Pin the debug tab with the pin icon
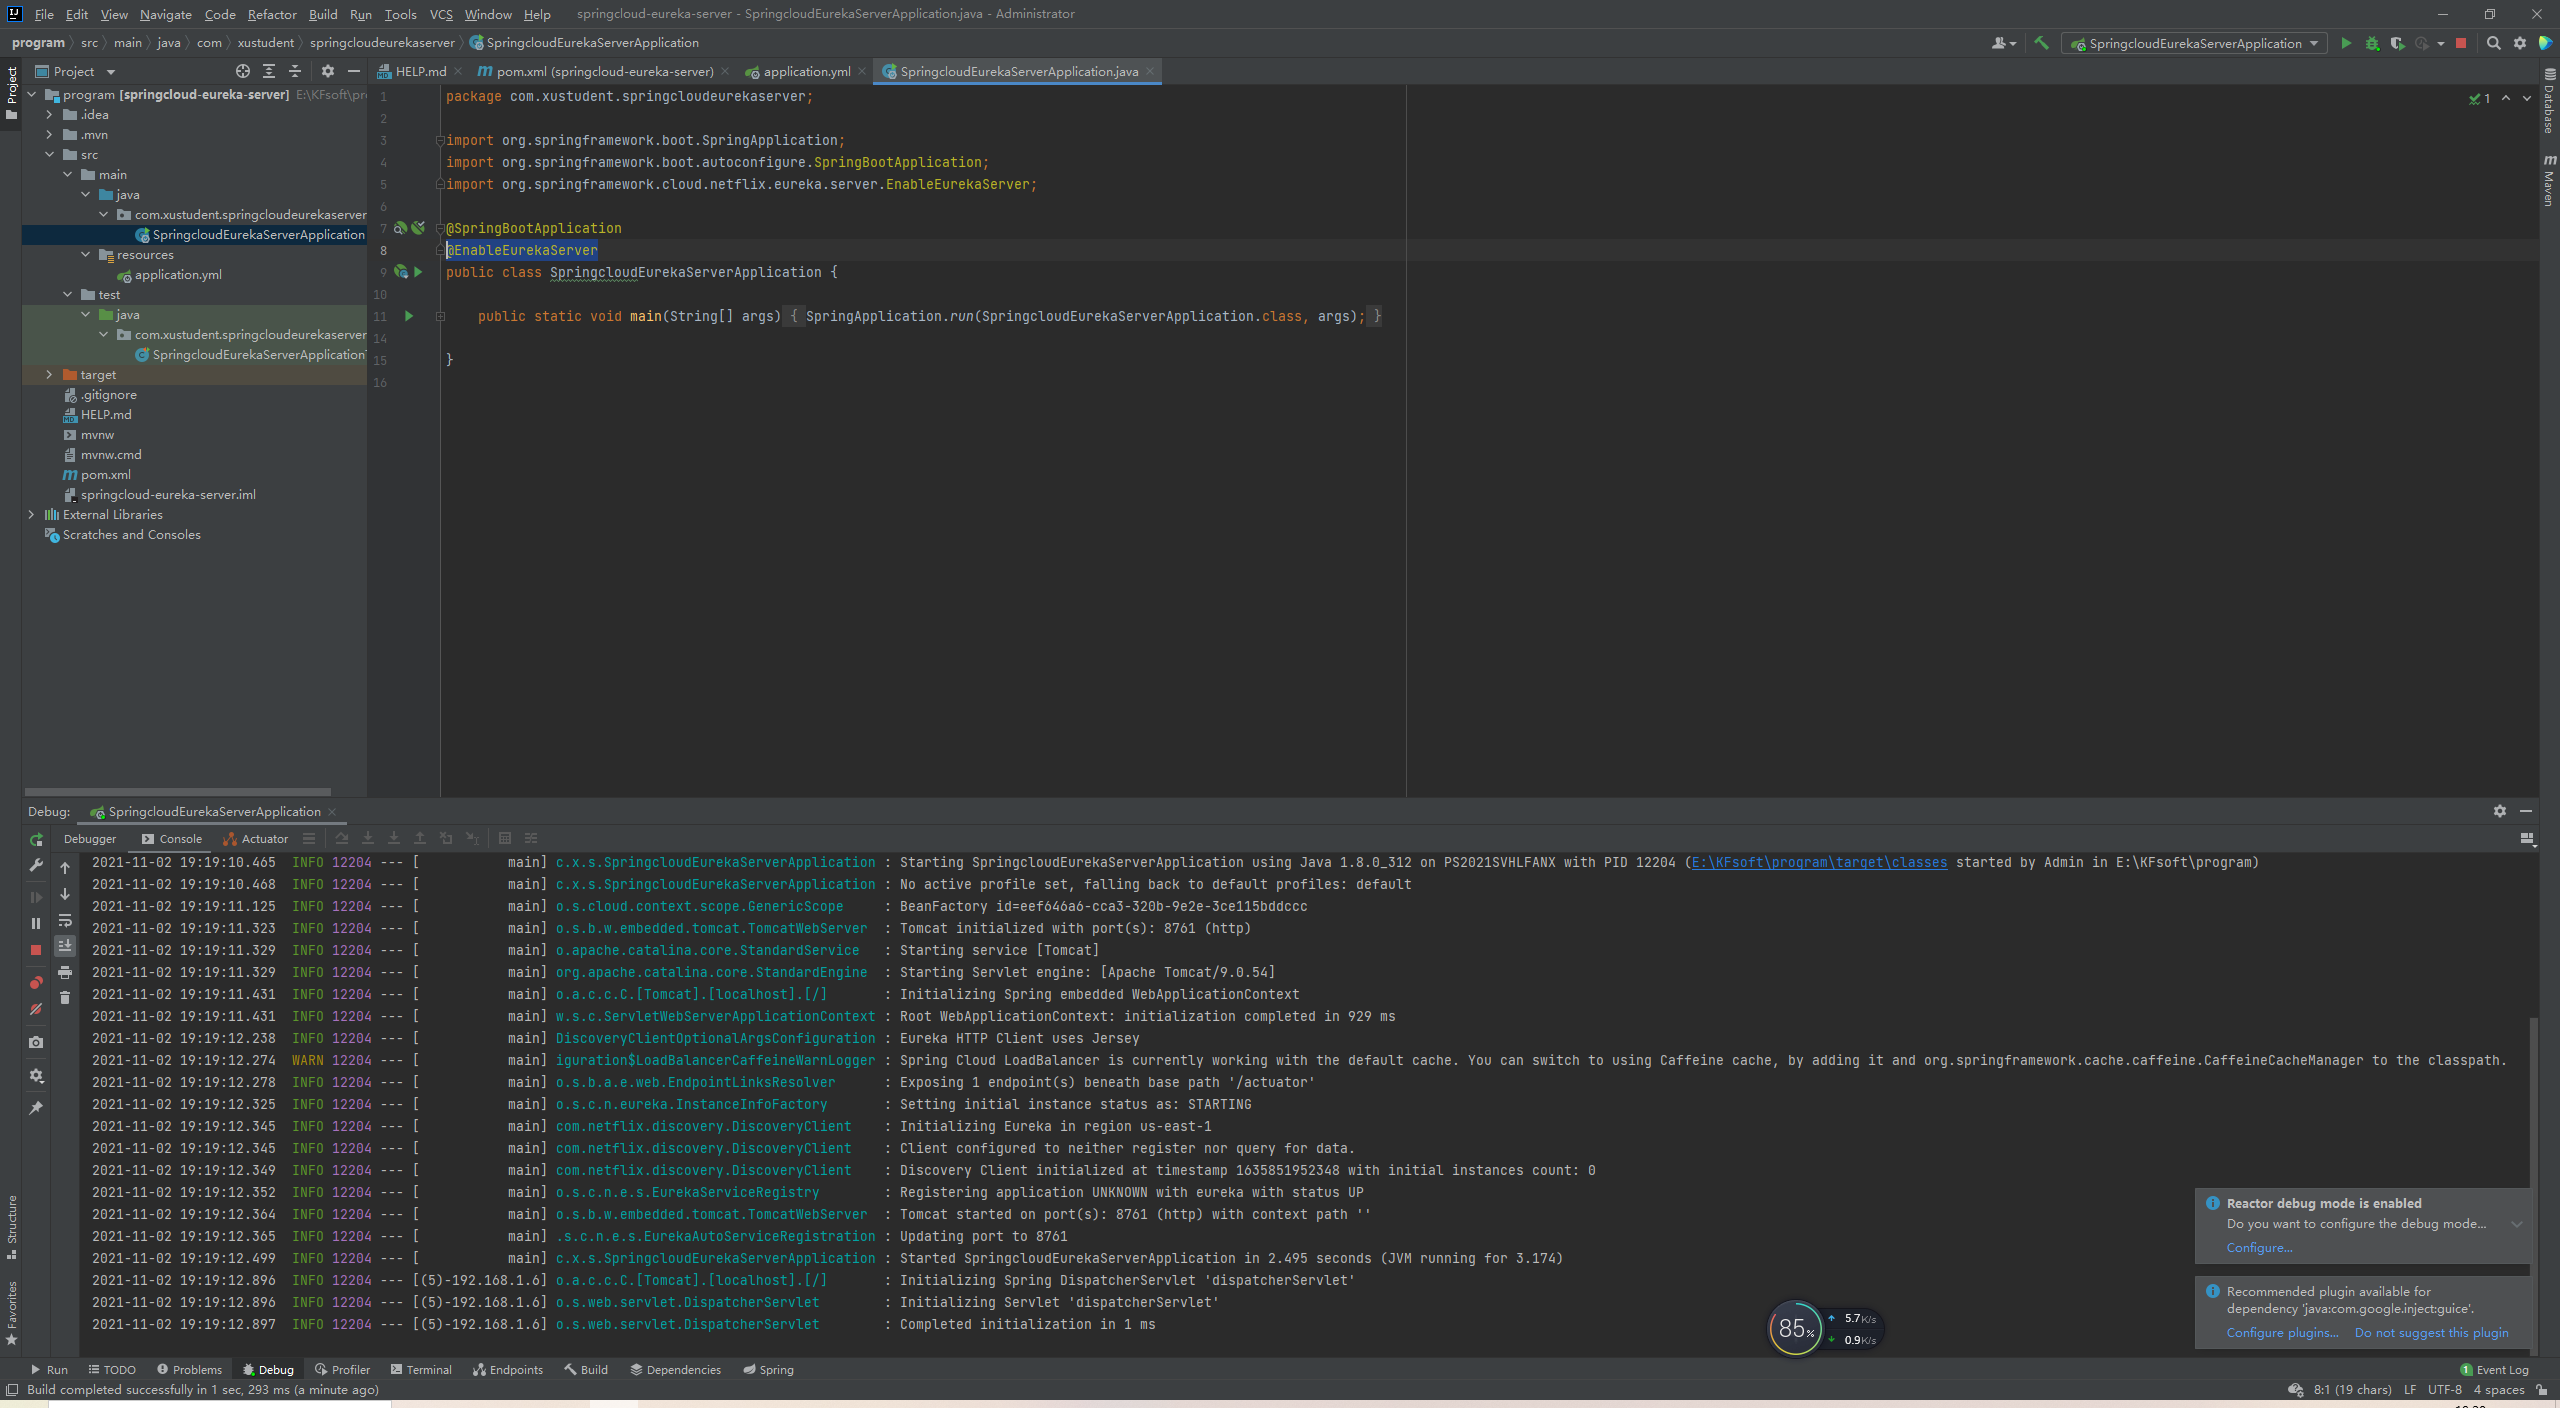2560x1408 pixels. pos(36,1108)
